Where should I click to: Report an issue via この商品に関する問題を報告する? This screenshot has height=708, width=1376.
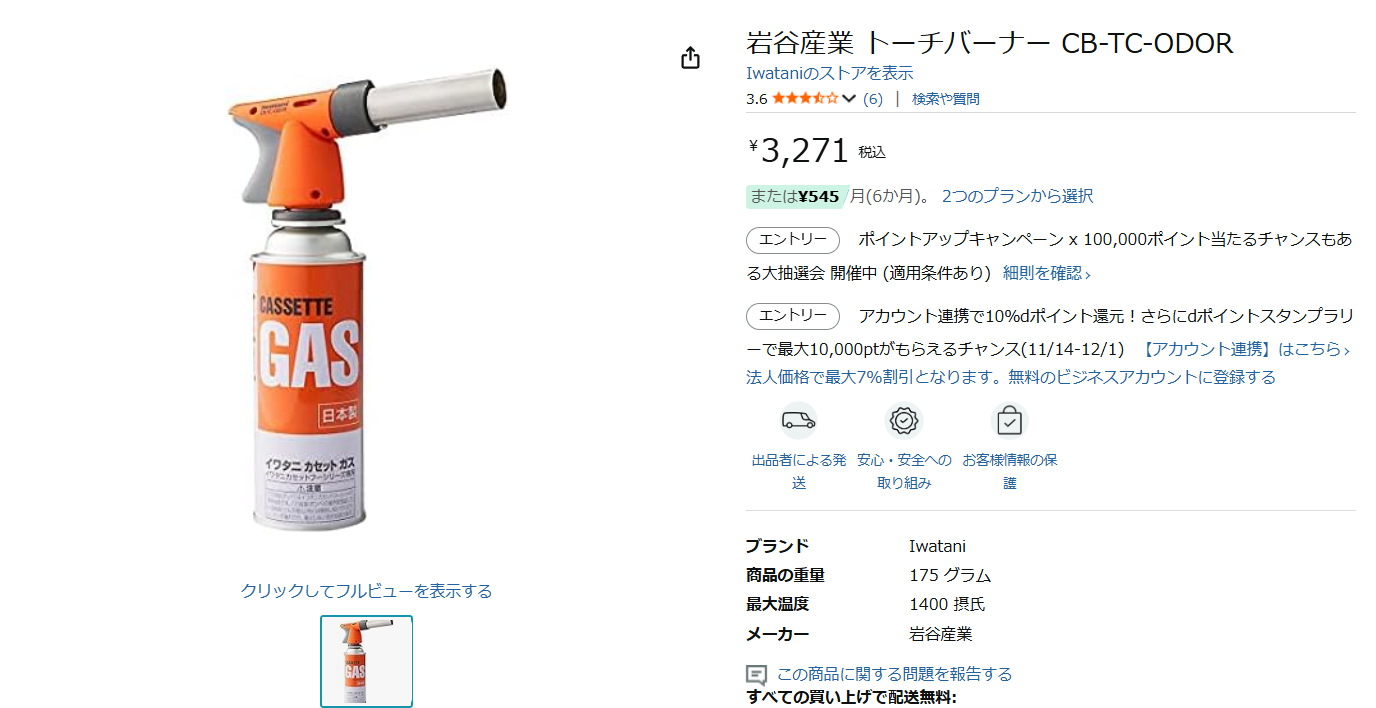click(x=895, y=674)
